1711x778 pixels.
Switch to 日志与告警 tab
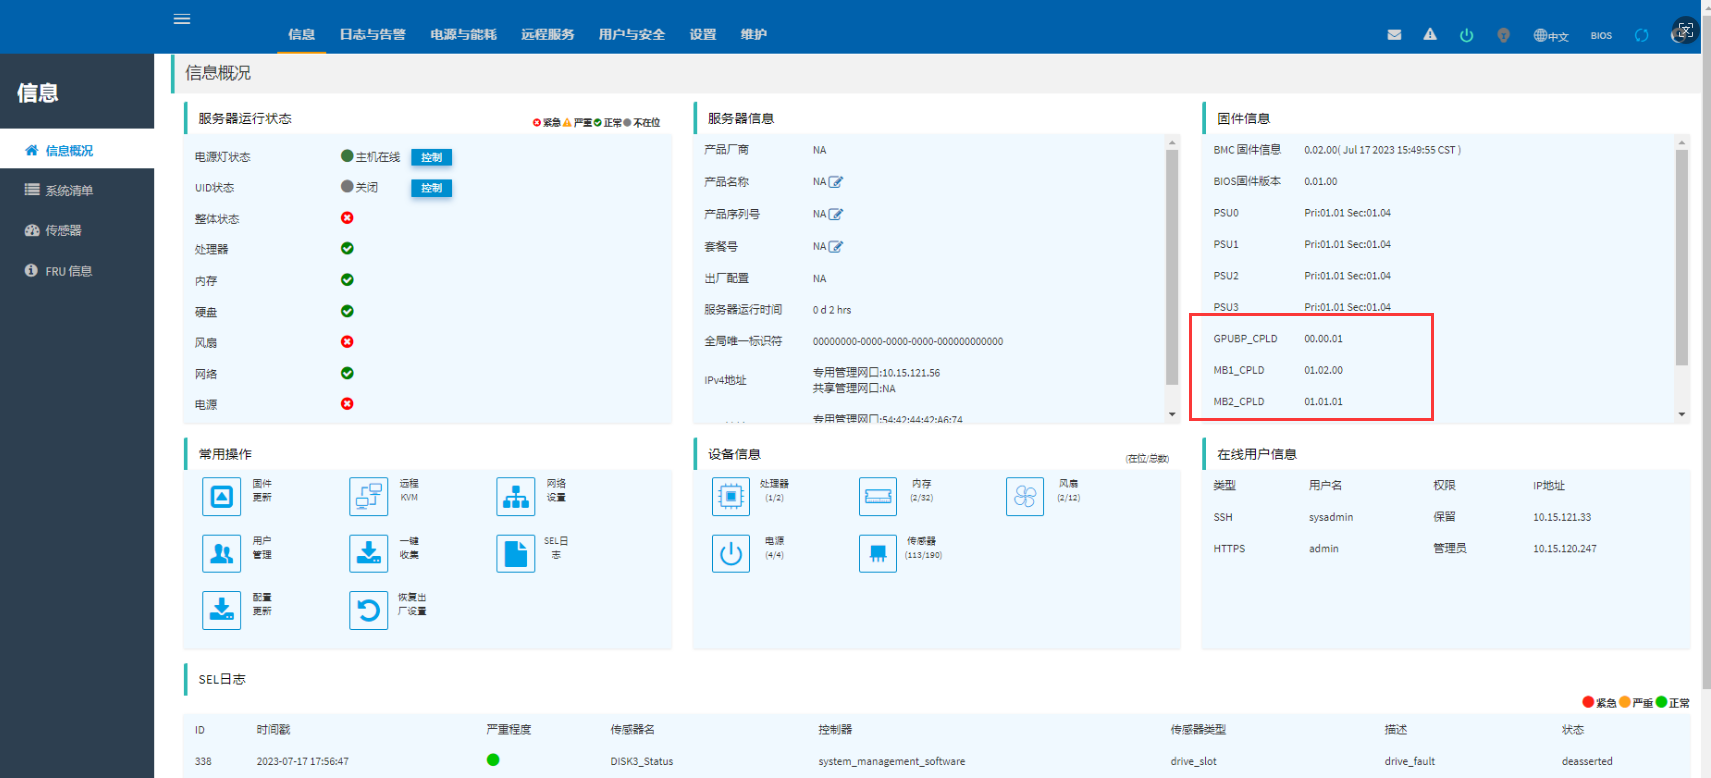click(x=372, y=35)
